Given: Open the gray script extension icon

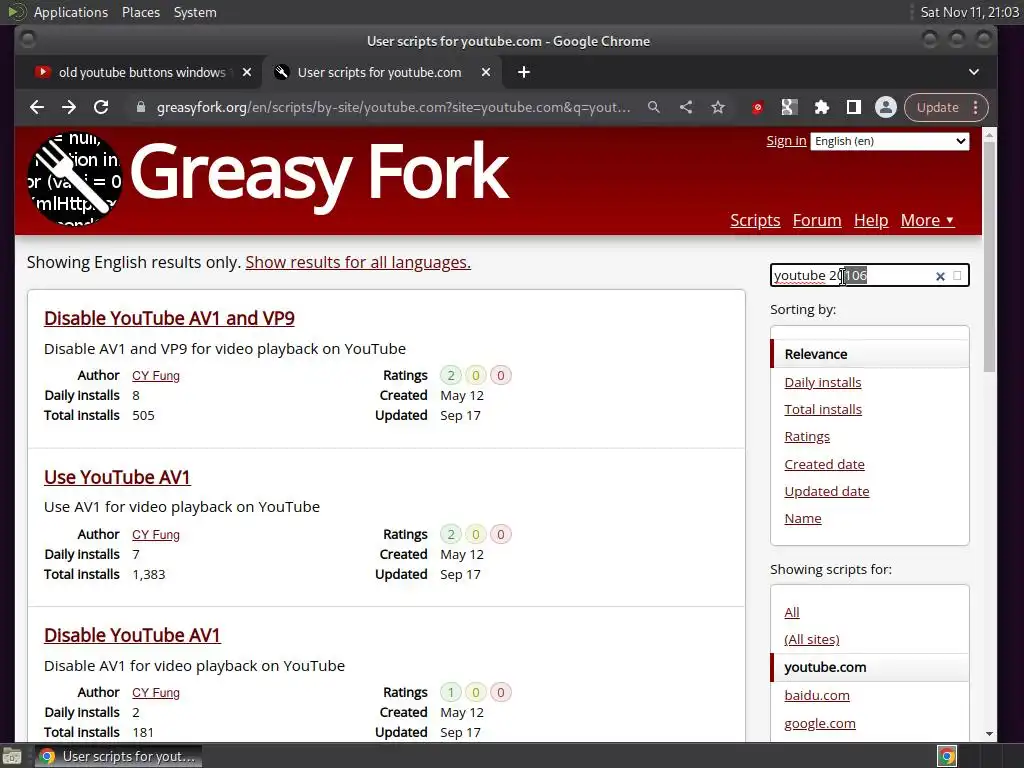Looking at the screenshot, I should tap(790, 108).
